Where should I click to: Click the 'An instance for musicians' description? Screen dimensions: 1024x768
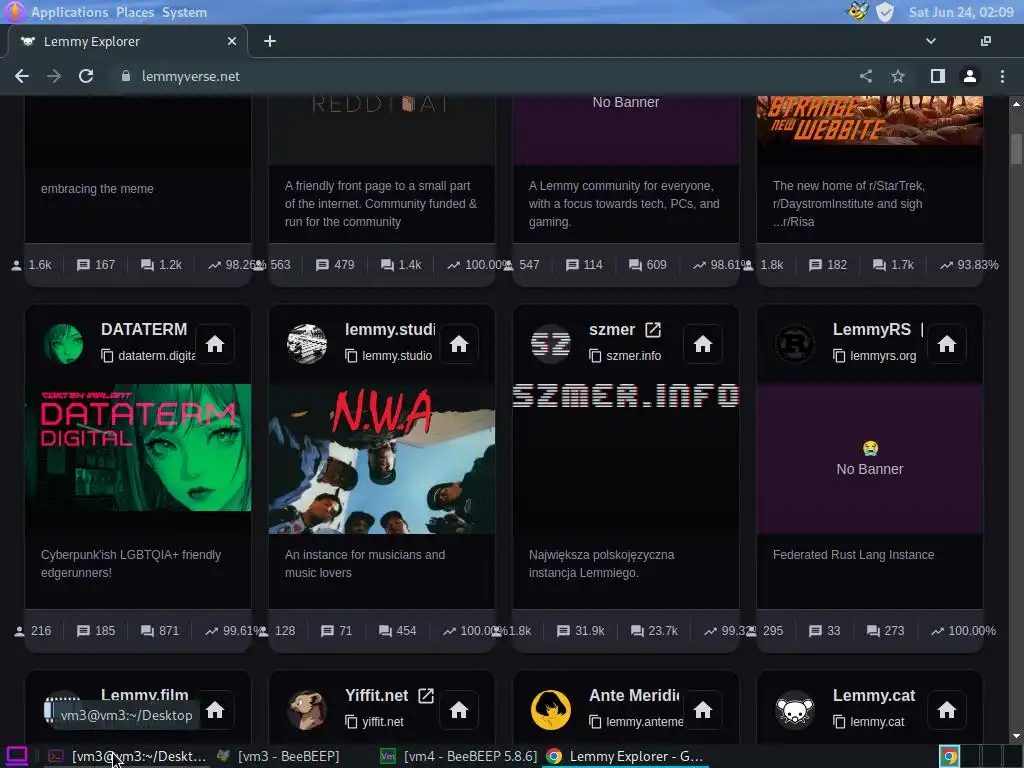pyautogui.click(x=365, y=564)
